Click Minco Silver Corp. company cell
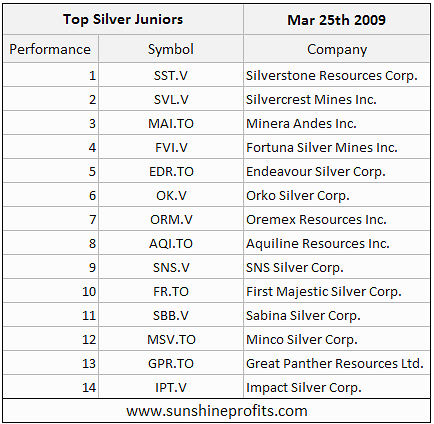 pos(337,339)
